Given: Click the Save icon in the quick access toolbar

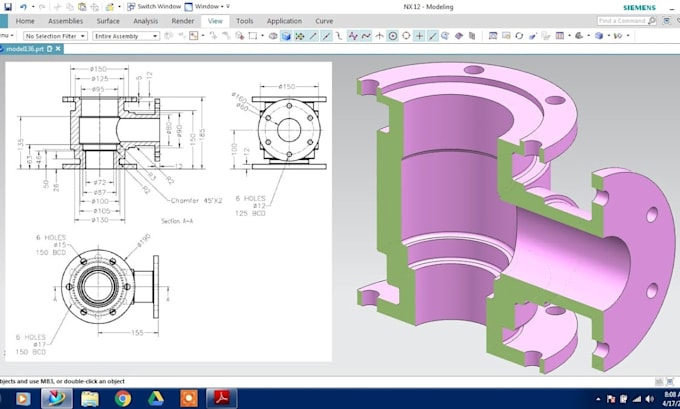Looking at the screenshot, I should [x=8, y=7].
